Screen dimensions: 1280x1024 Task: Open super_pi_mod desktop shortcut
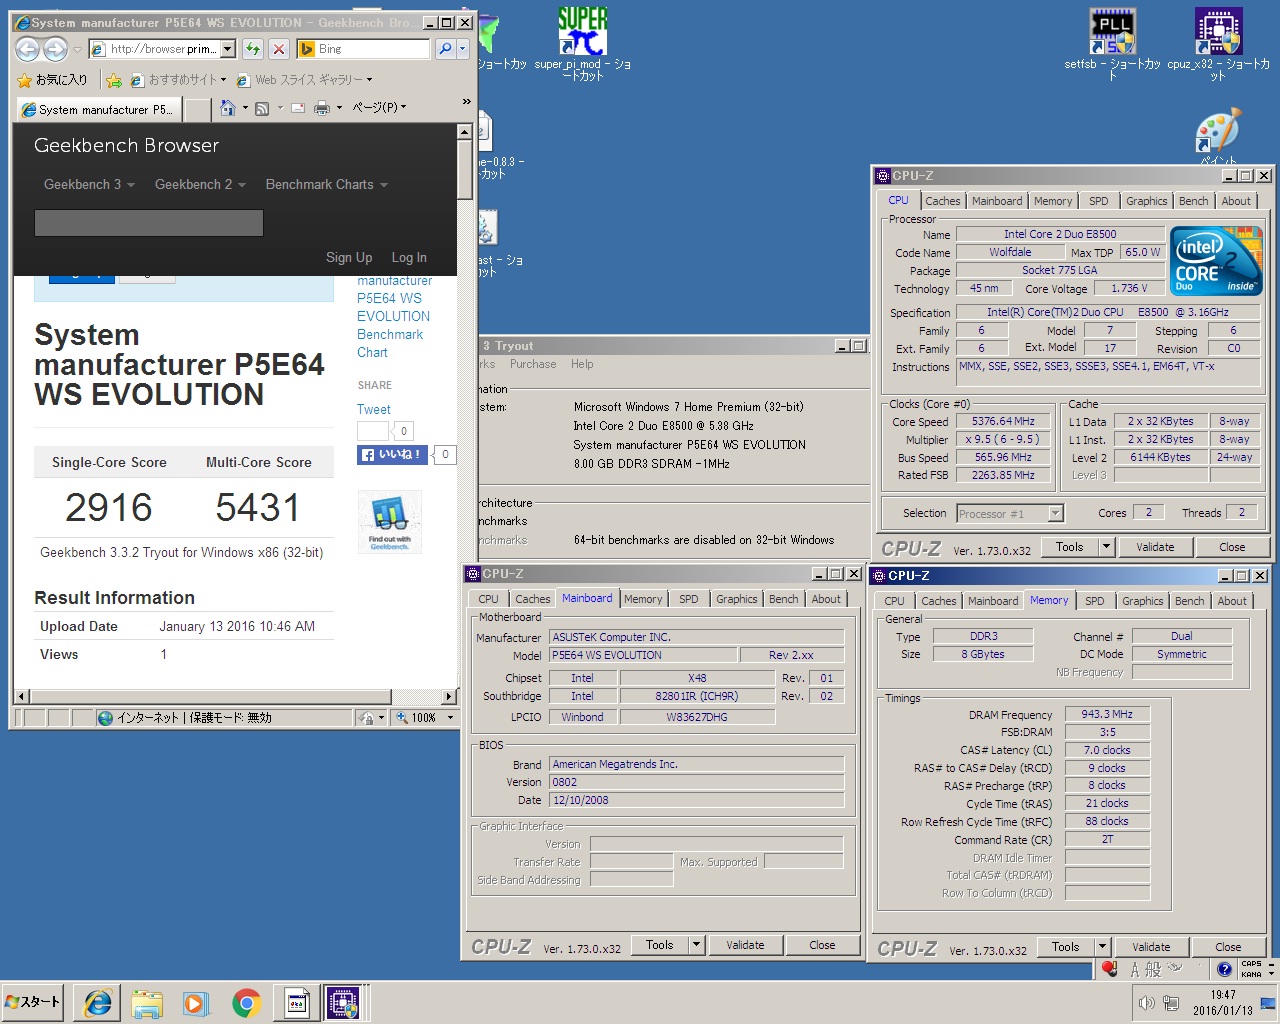point(583,45)
